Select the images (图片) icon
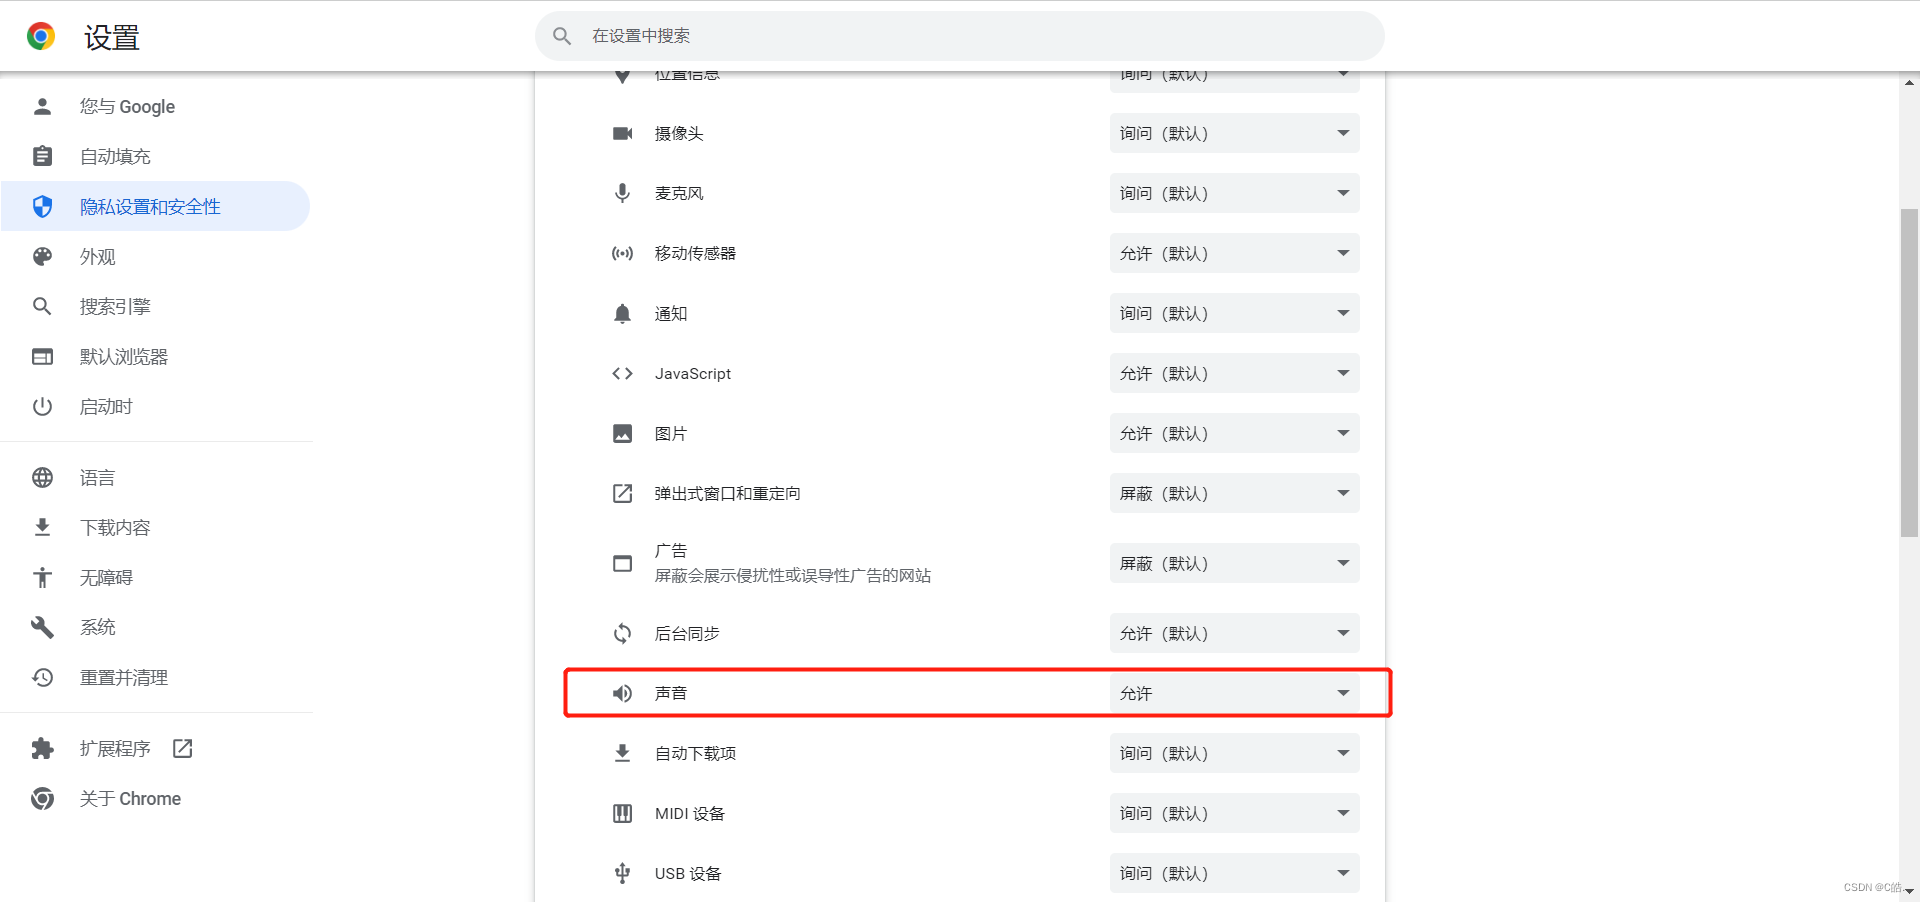 coord(622,433)
